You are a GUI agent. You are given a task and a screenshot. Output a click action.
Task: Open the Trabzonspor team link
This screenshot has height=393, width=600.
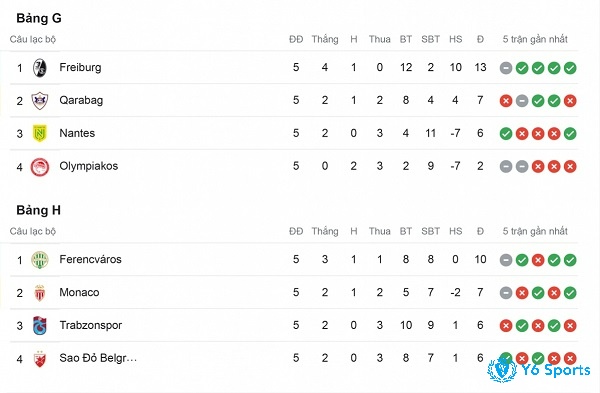[91, 325]
